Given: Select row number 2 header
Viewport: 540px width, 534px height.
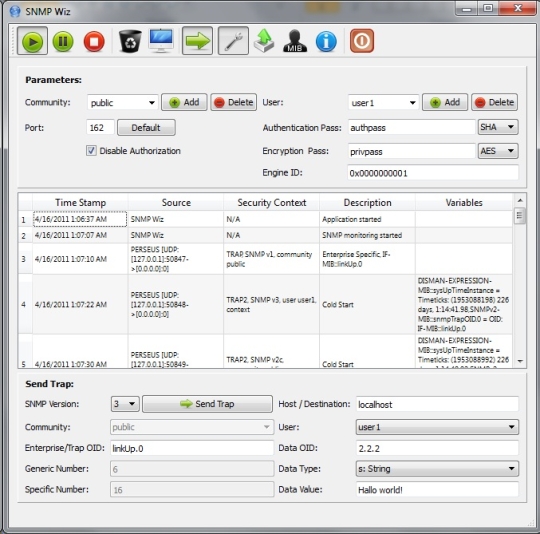Looking at the screenshot, I should (x=25, y=235).
